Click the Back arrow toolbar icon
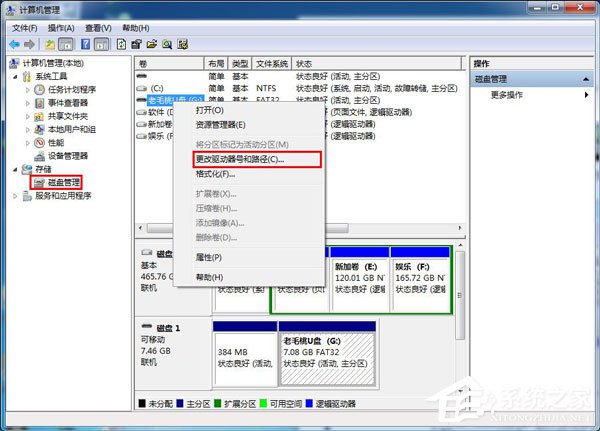The width and height of the screenshot is (600, 431). click(x=14, y=44)
